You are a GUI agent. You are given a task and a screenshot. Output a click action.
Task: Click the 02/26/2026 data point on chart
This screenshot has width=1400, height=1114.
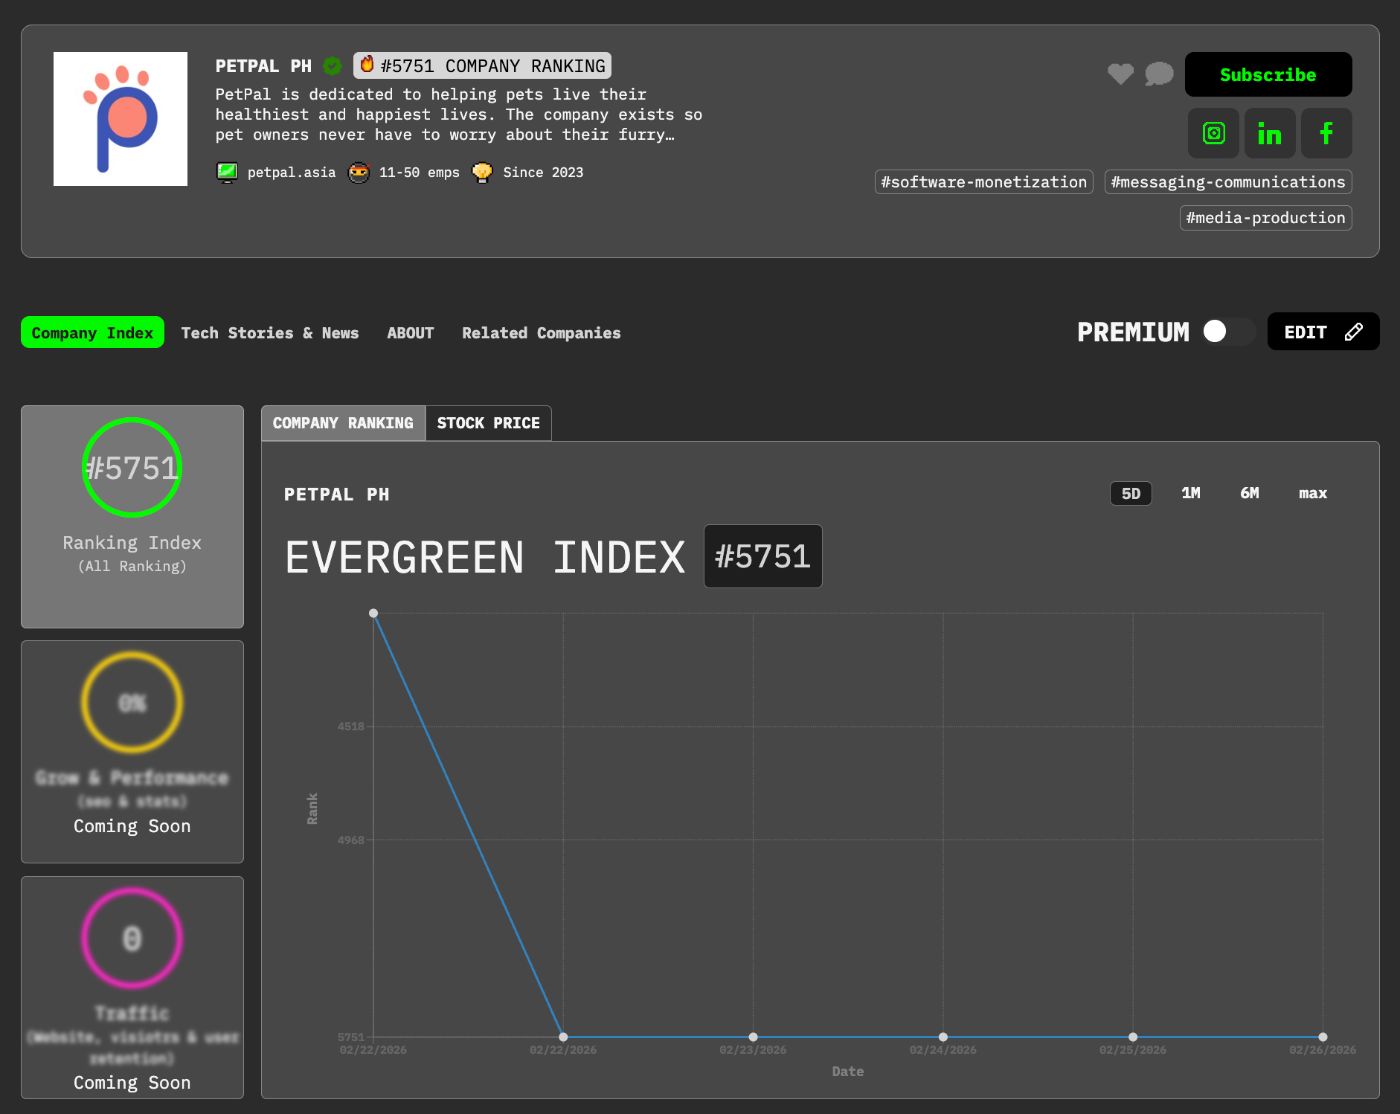[x=1322, y=1037]
